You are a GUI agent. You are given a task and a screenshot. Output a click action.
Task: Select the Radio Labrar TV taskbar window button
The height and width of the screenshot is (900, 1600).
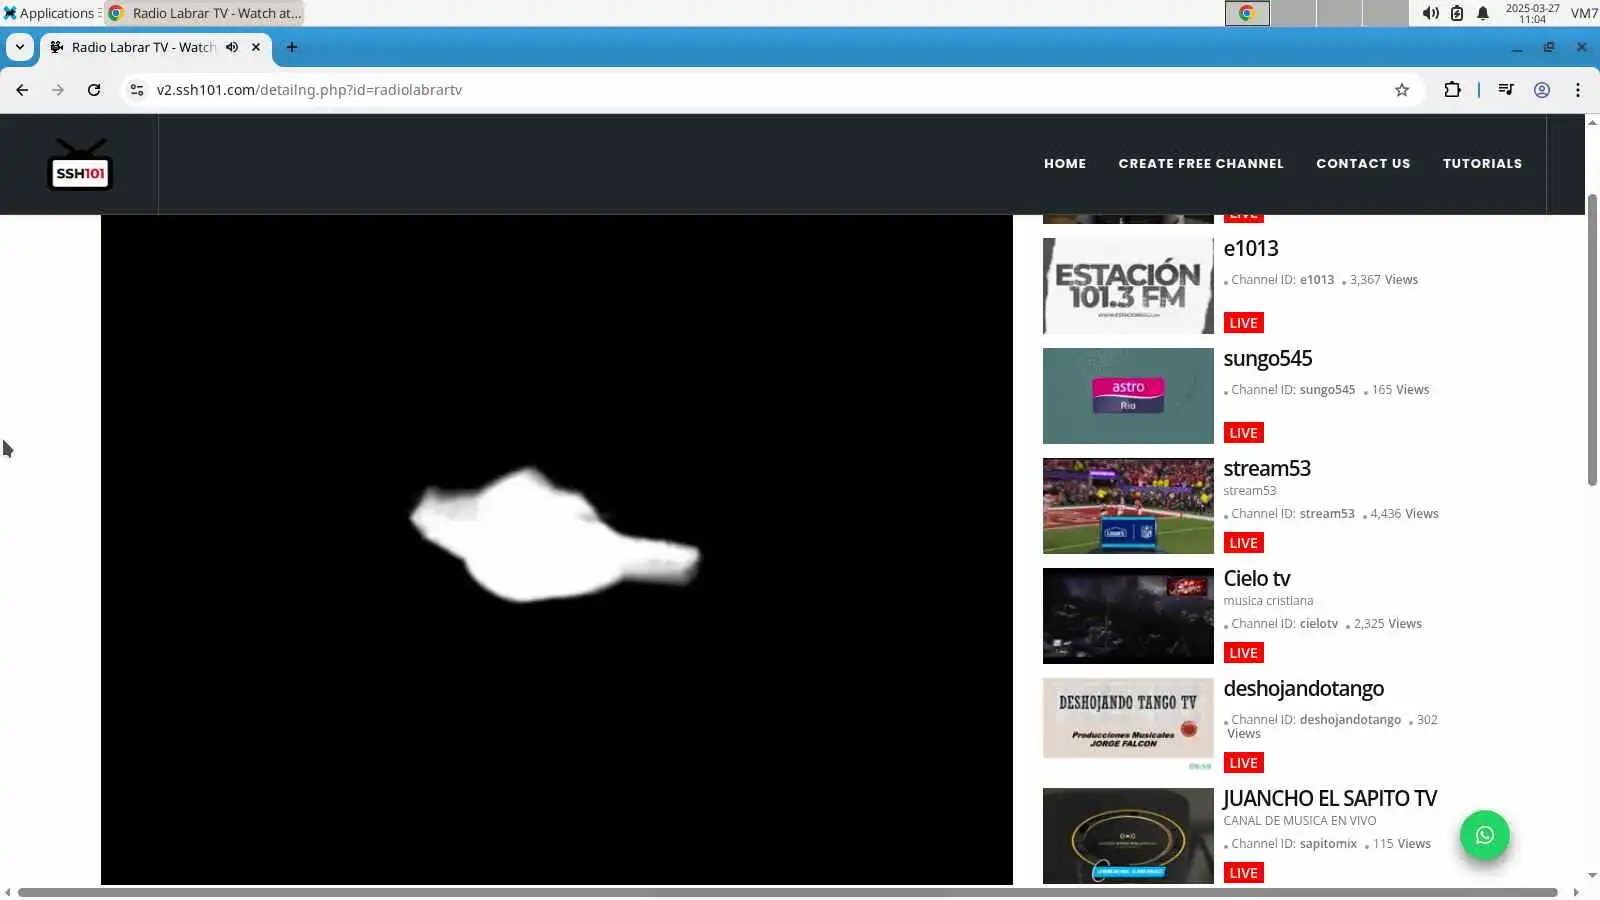pos(204,13)
